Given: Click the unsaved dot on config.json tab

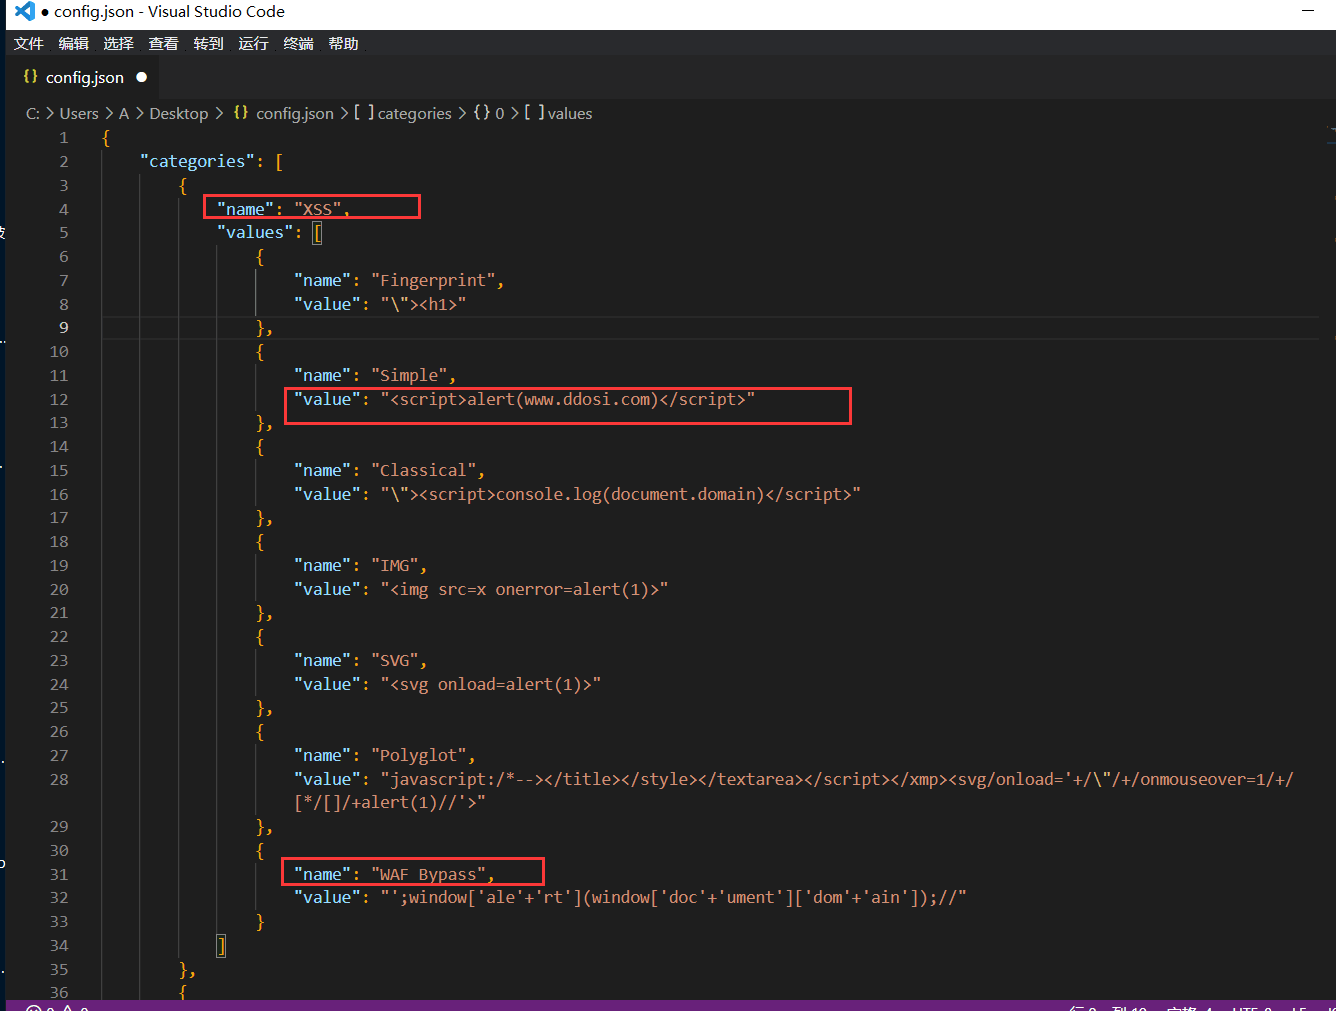Looking at the screenshot, I should [x=141, y=77].
